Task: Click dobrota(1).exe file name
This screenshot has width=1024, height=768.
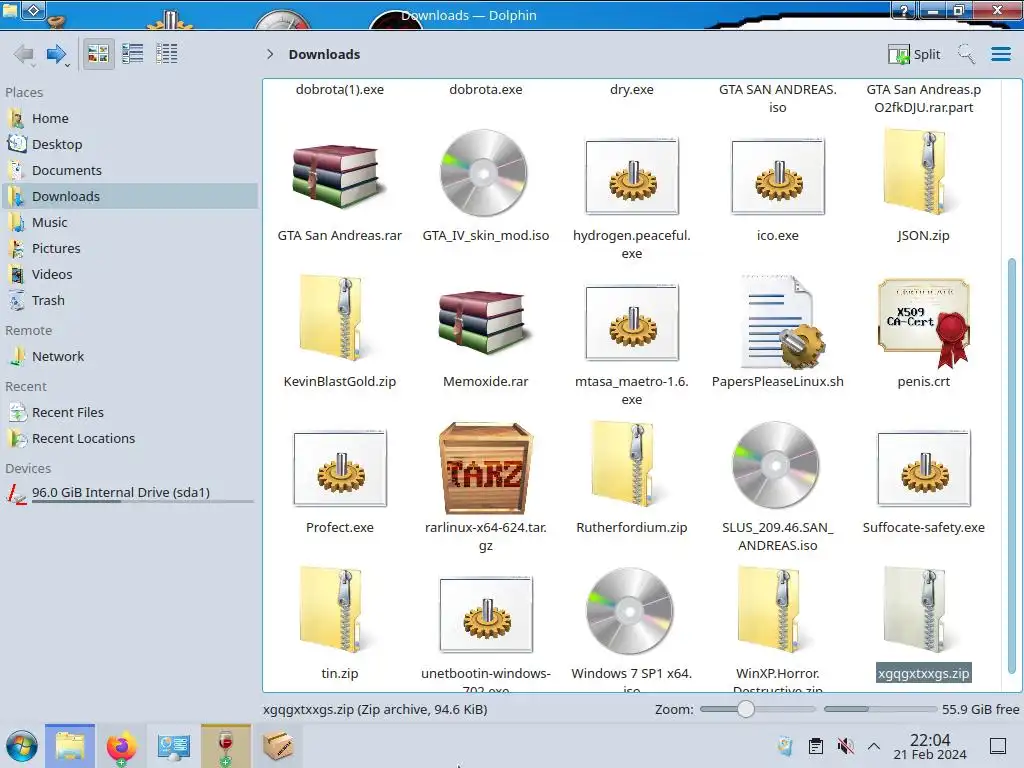Action: (340, 89)
